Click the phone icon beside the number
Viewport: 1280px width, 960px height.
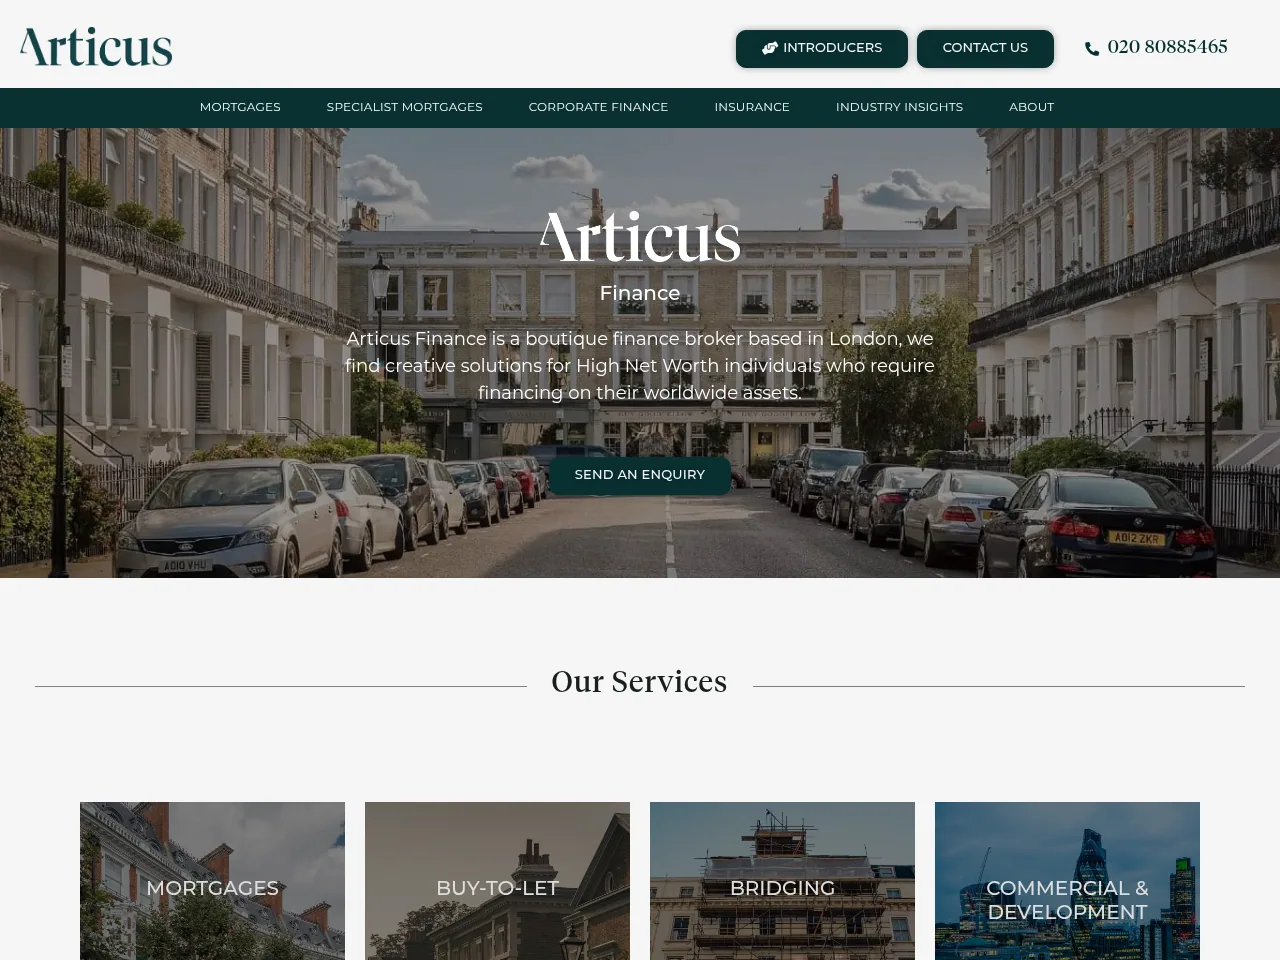click(1092, 48)
